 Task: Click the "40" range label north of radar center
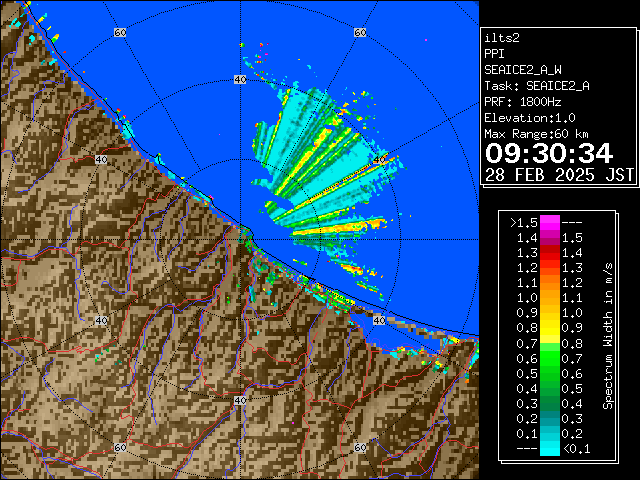pyautogui.click(x=240, y=80)
